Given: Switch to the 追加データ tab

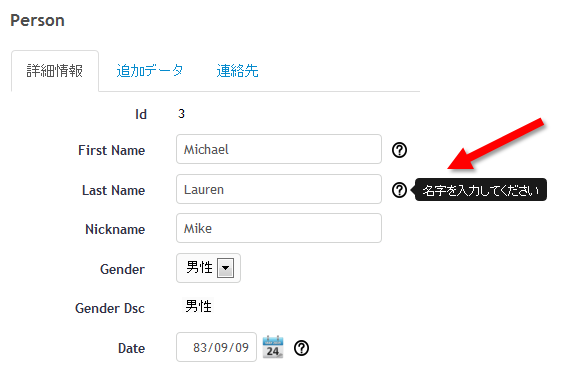Looking at the screenshot, I should 150,71.
